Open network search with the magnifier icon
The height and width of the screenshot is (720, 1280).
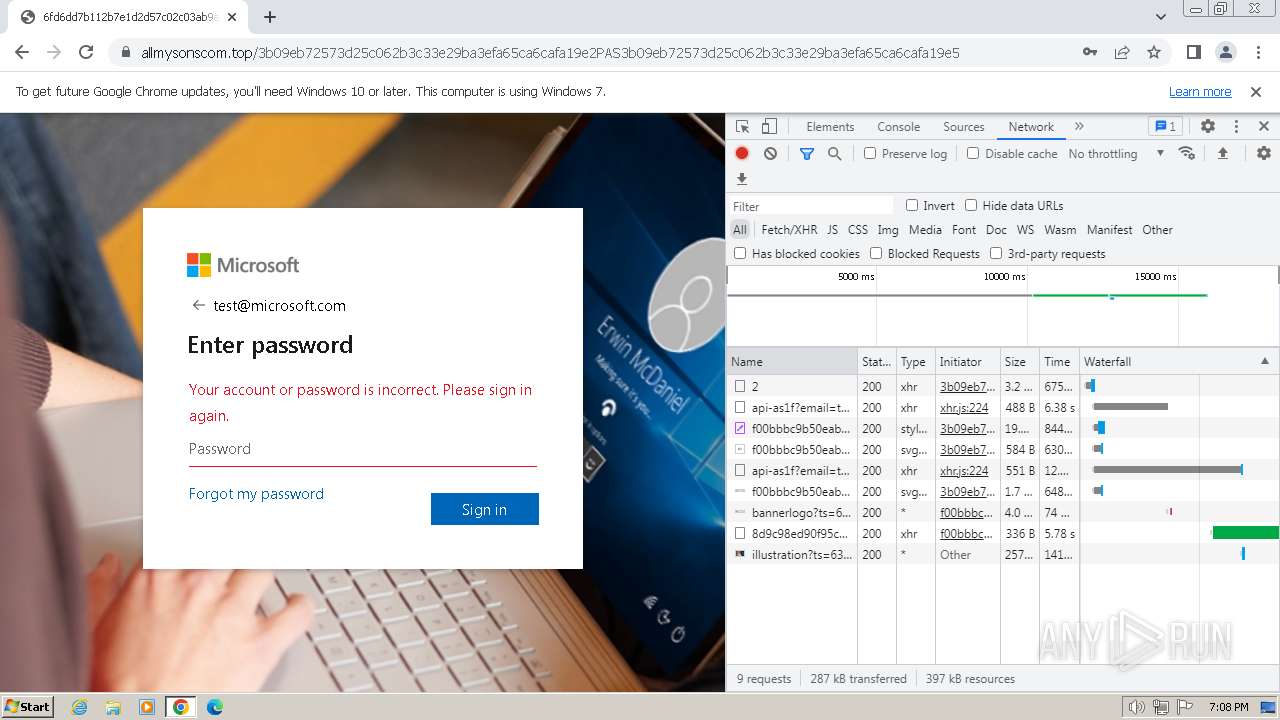click(x=834, y=153)
